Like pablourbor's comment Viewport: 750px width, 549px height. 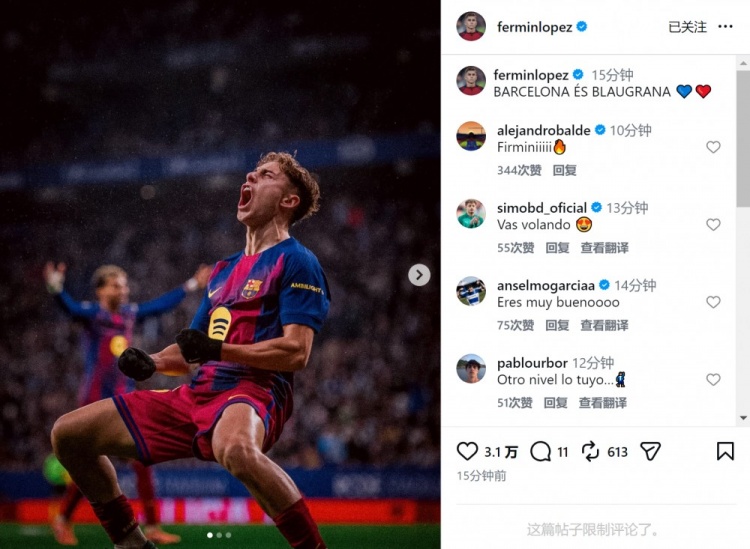pyautogui.click(x=713, y=380)
